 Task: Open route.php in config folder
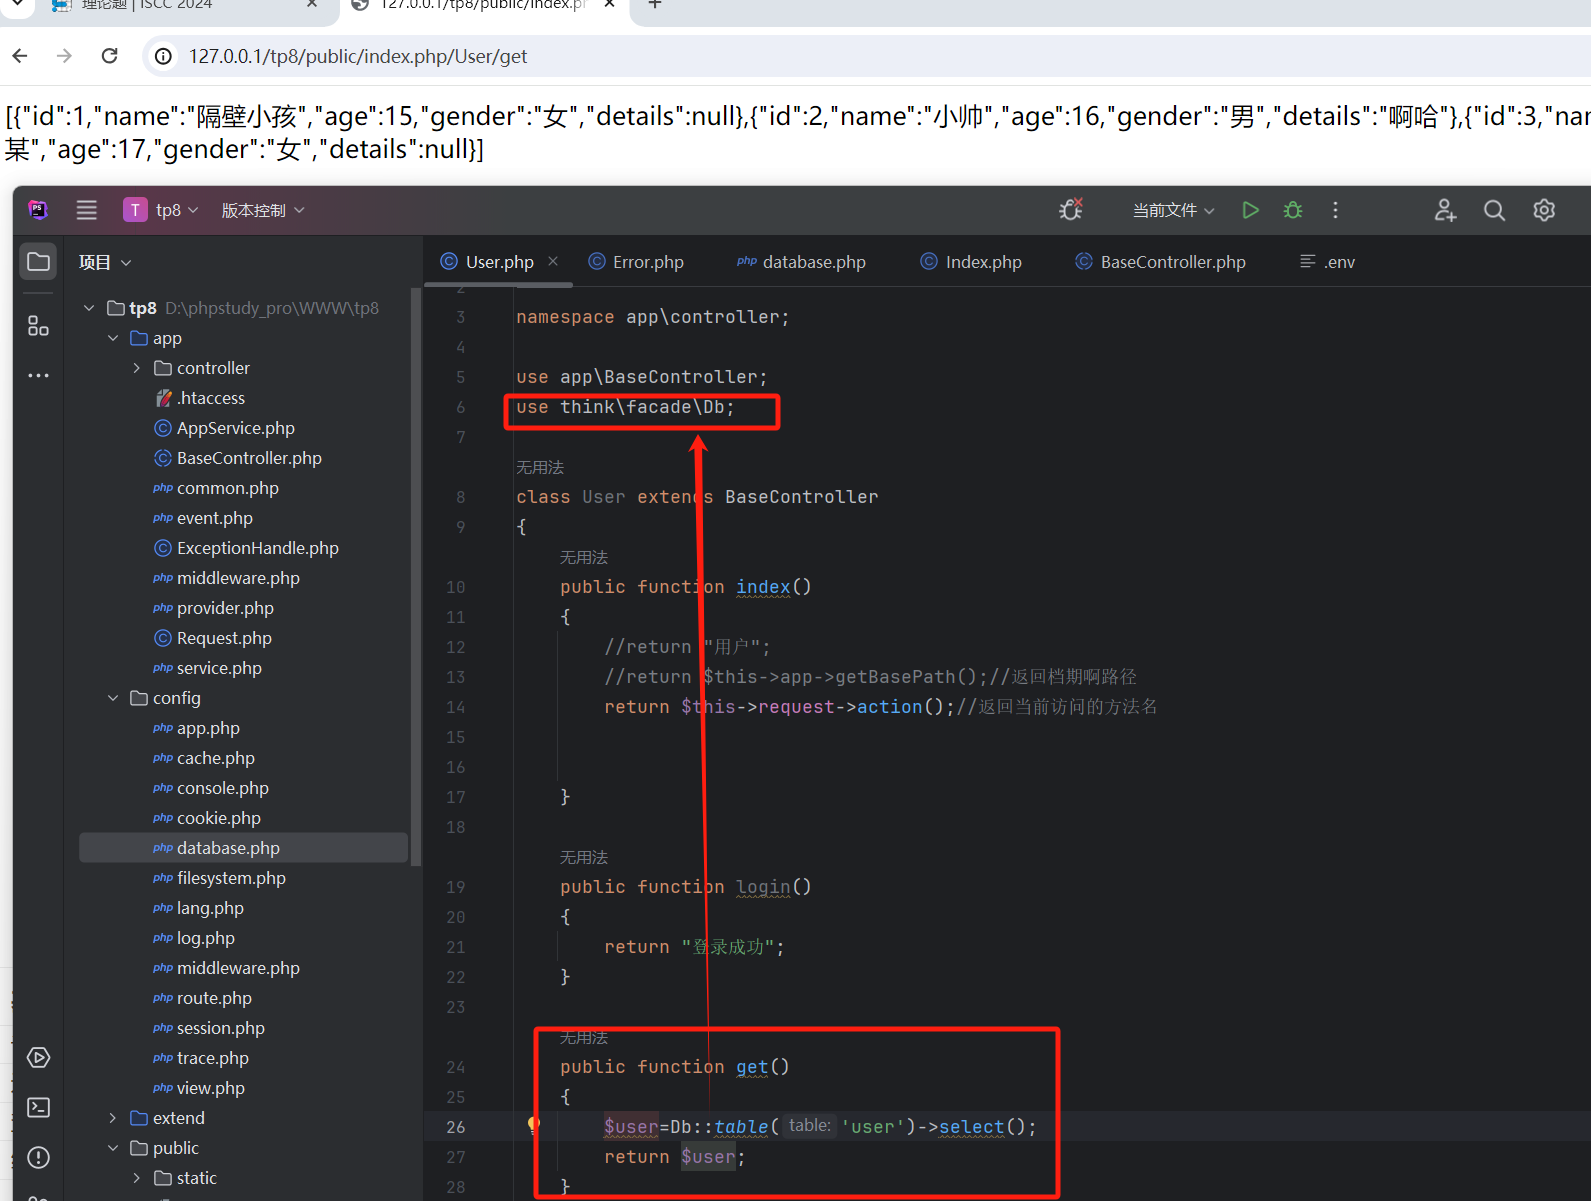pyautogui.click(x=202, y=998)
